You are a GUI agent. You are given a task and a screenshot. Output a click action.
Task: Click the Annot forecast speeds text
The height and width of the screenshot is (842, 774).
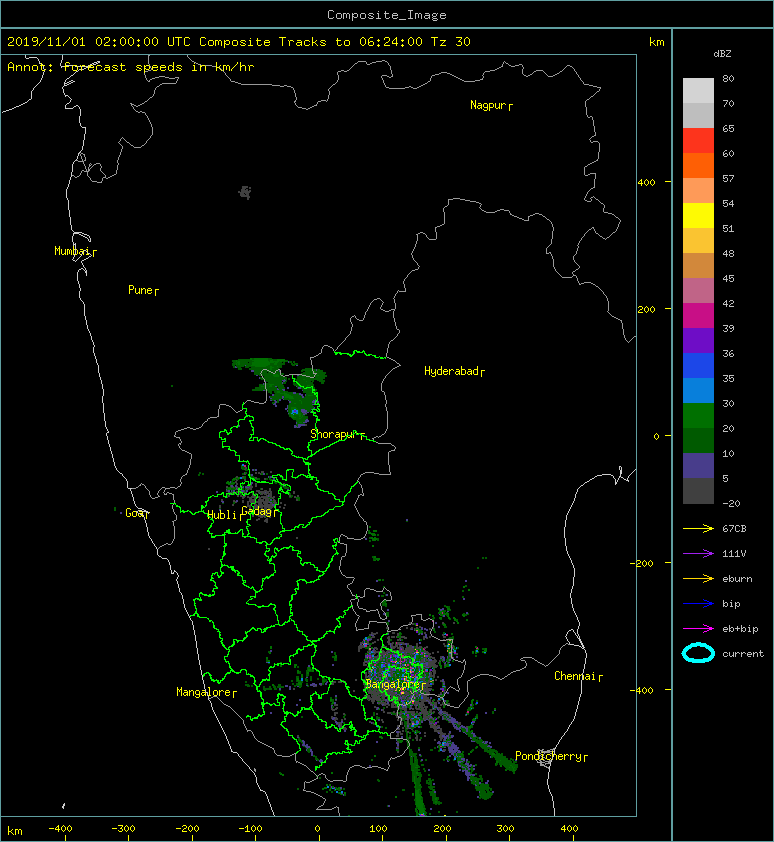131,67
